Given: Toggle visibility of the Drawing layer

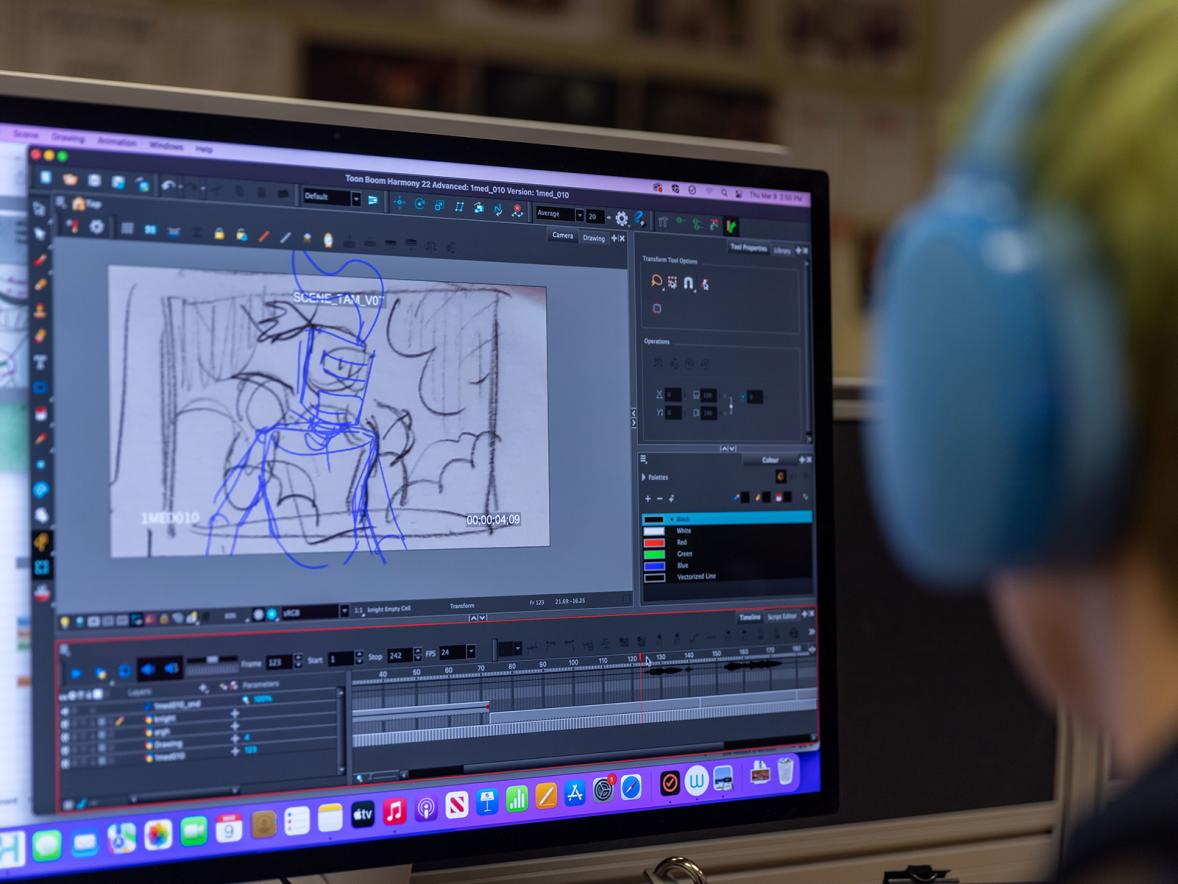Looking at the screenshot, I should pos(65,750).
